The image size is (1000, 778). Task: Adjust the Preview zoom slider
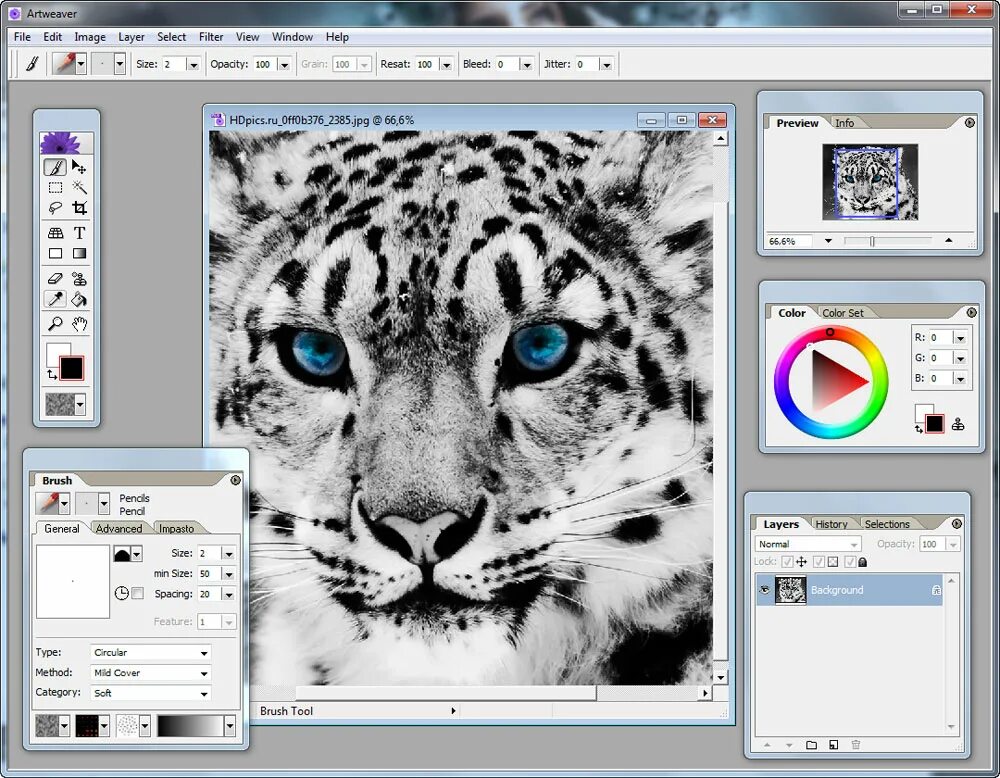coord(872,241)
